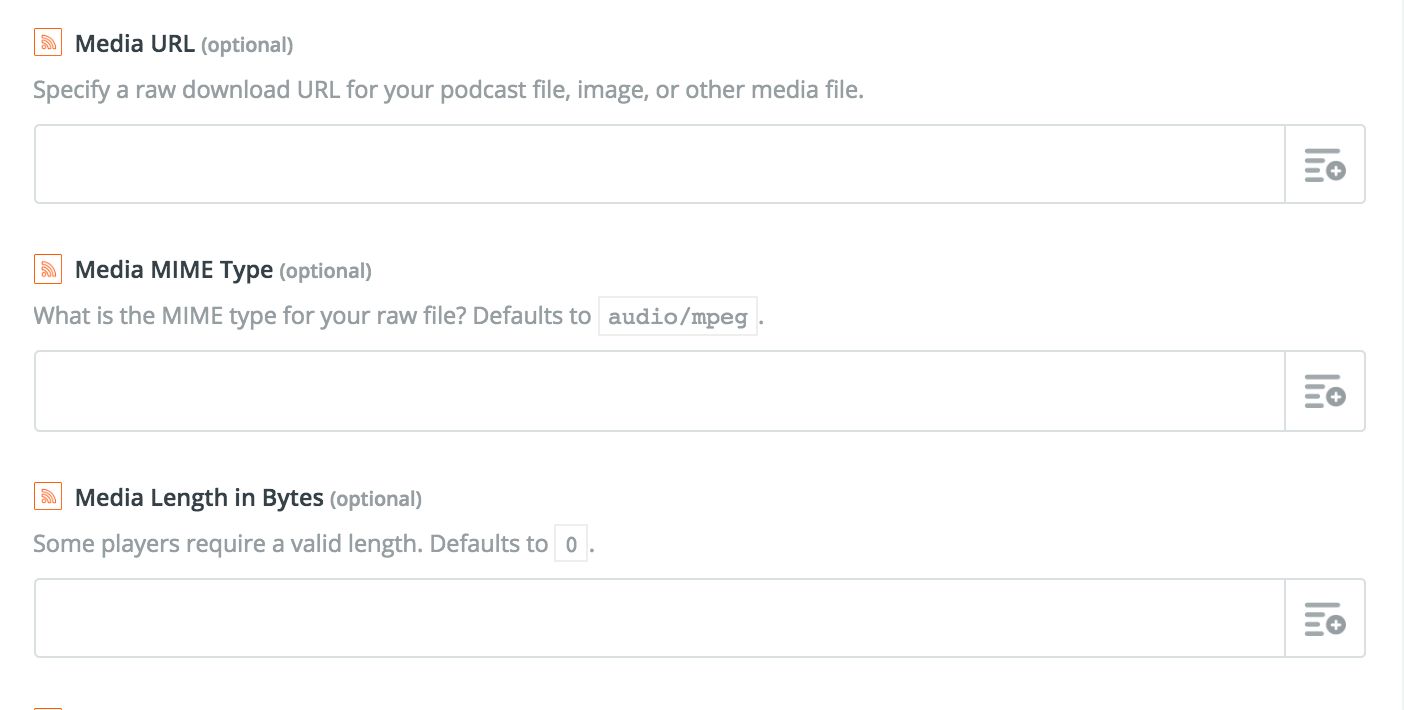This screenshot has width=1404, height=710.
Task: Select the Media URL field label
Action: pyautogui.click(x=134, y=44)
